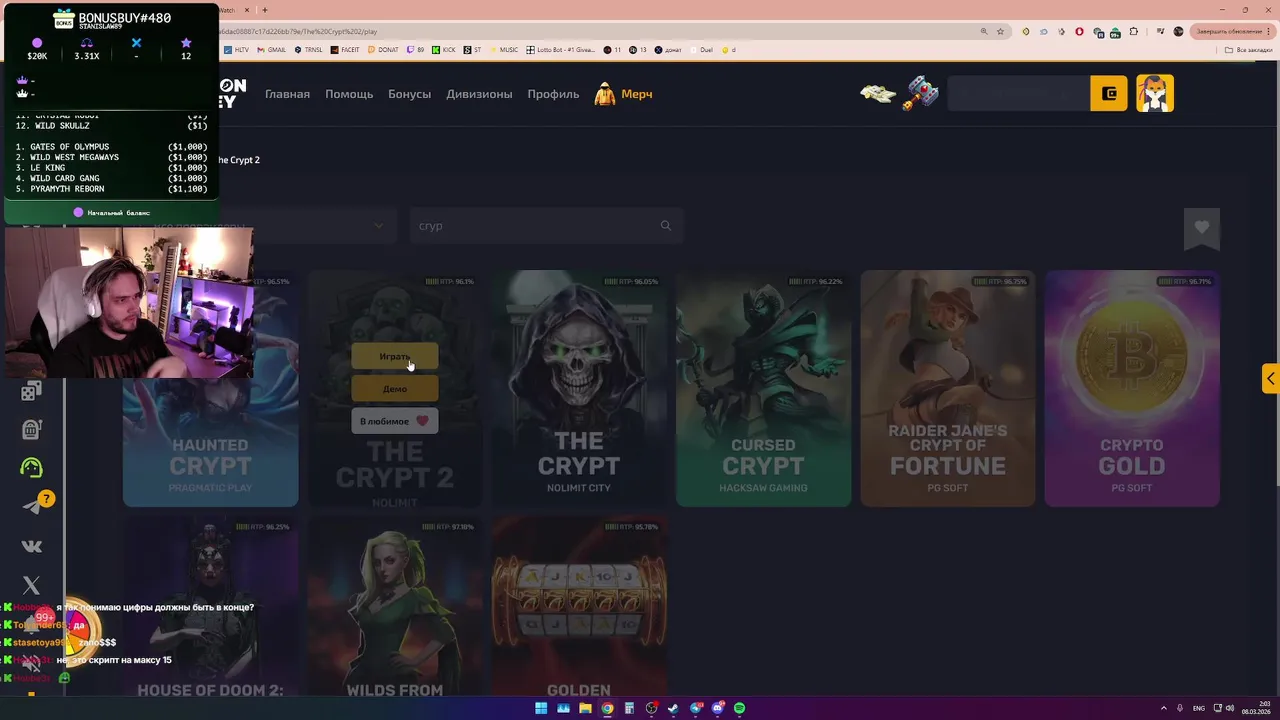The image size is (1280, 720).
Task: Open the Cursed Crypt game card
Action: click(763, 388)
